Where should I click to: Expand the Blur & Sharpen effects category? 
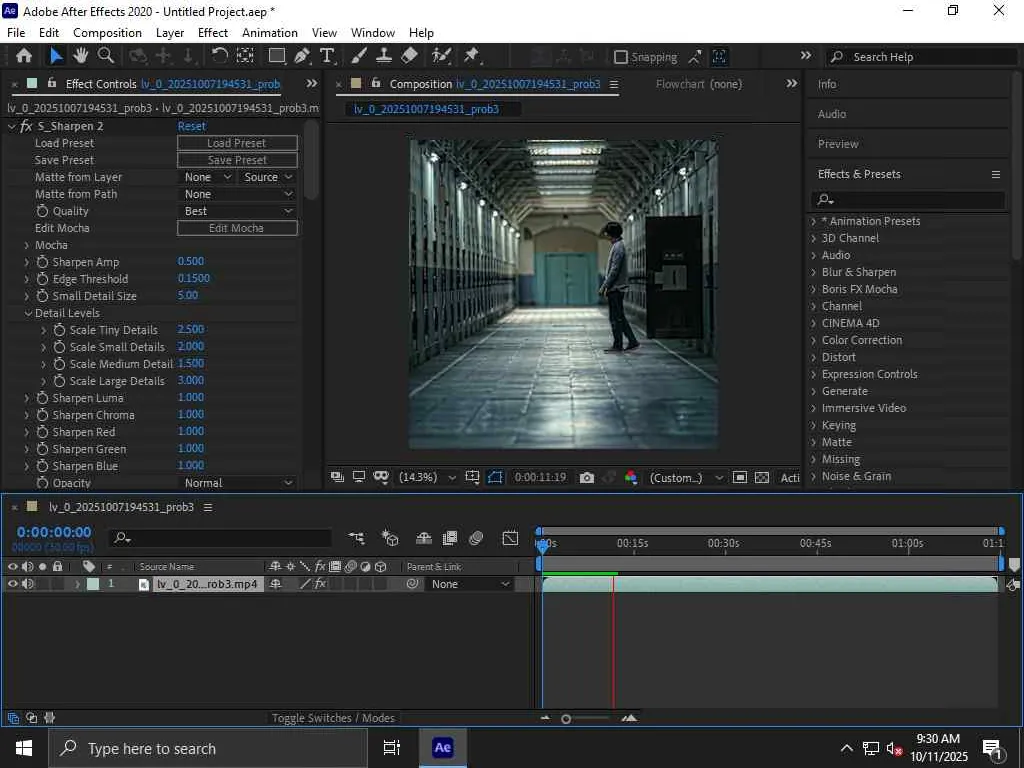coord(858,272)
